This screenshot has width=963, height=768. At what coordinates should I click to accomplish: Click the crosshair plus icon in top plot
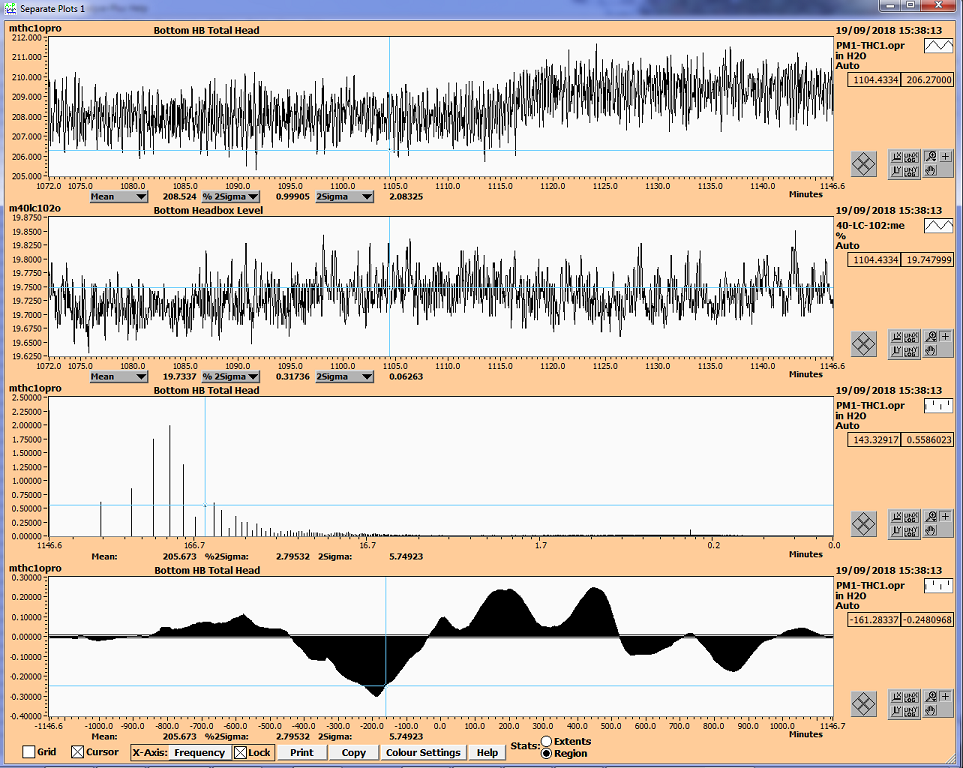click(x=946, y=156)
